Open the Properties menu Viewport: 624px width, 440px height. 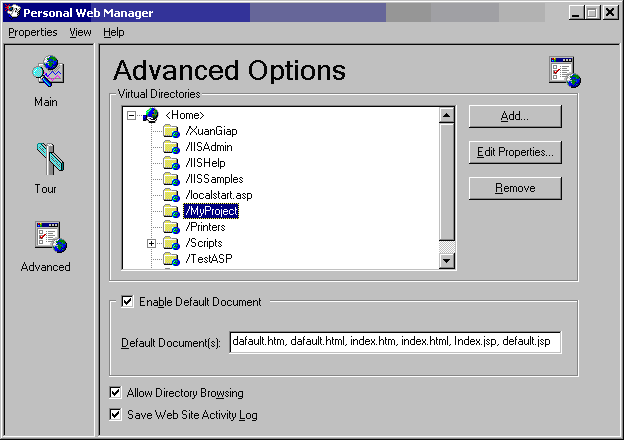(x=33, y=32)
